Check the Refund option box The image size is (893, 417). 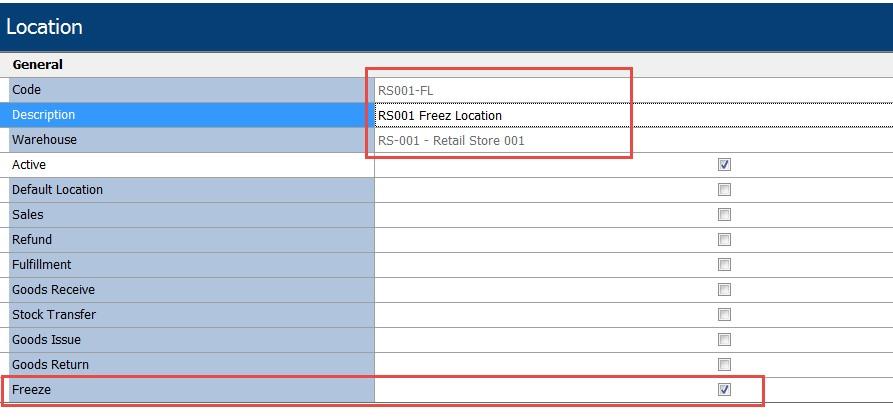tap(724, 240)
